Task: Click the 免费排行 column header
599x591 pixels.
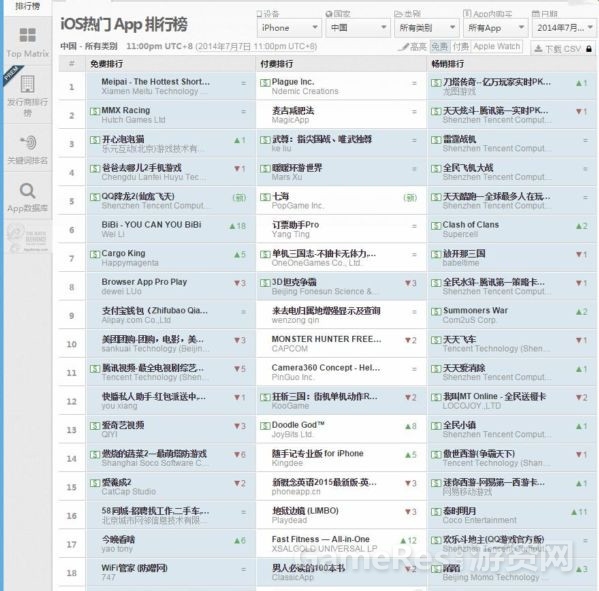Action: (x=107, y=64)
